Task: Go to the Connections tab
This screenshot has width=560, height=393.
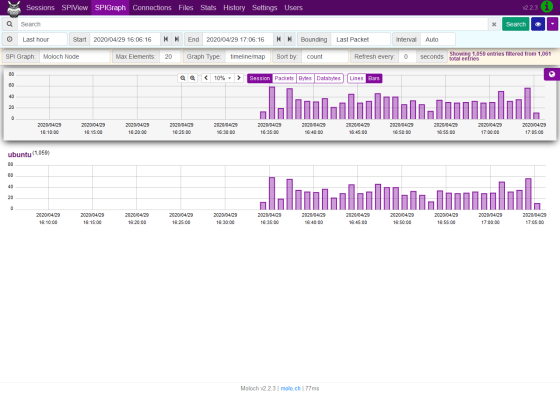Action: click(x=152, y=8)
